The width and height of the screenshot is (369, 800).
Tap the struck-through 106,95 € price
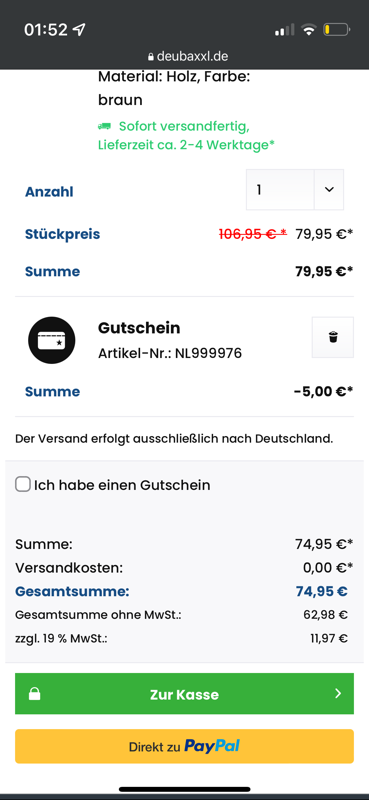tap(253, 234)
